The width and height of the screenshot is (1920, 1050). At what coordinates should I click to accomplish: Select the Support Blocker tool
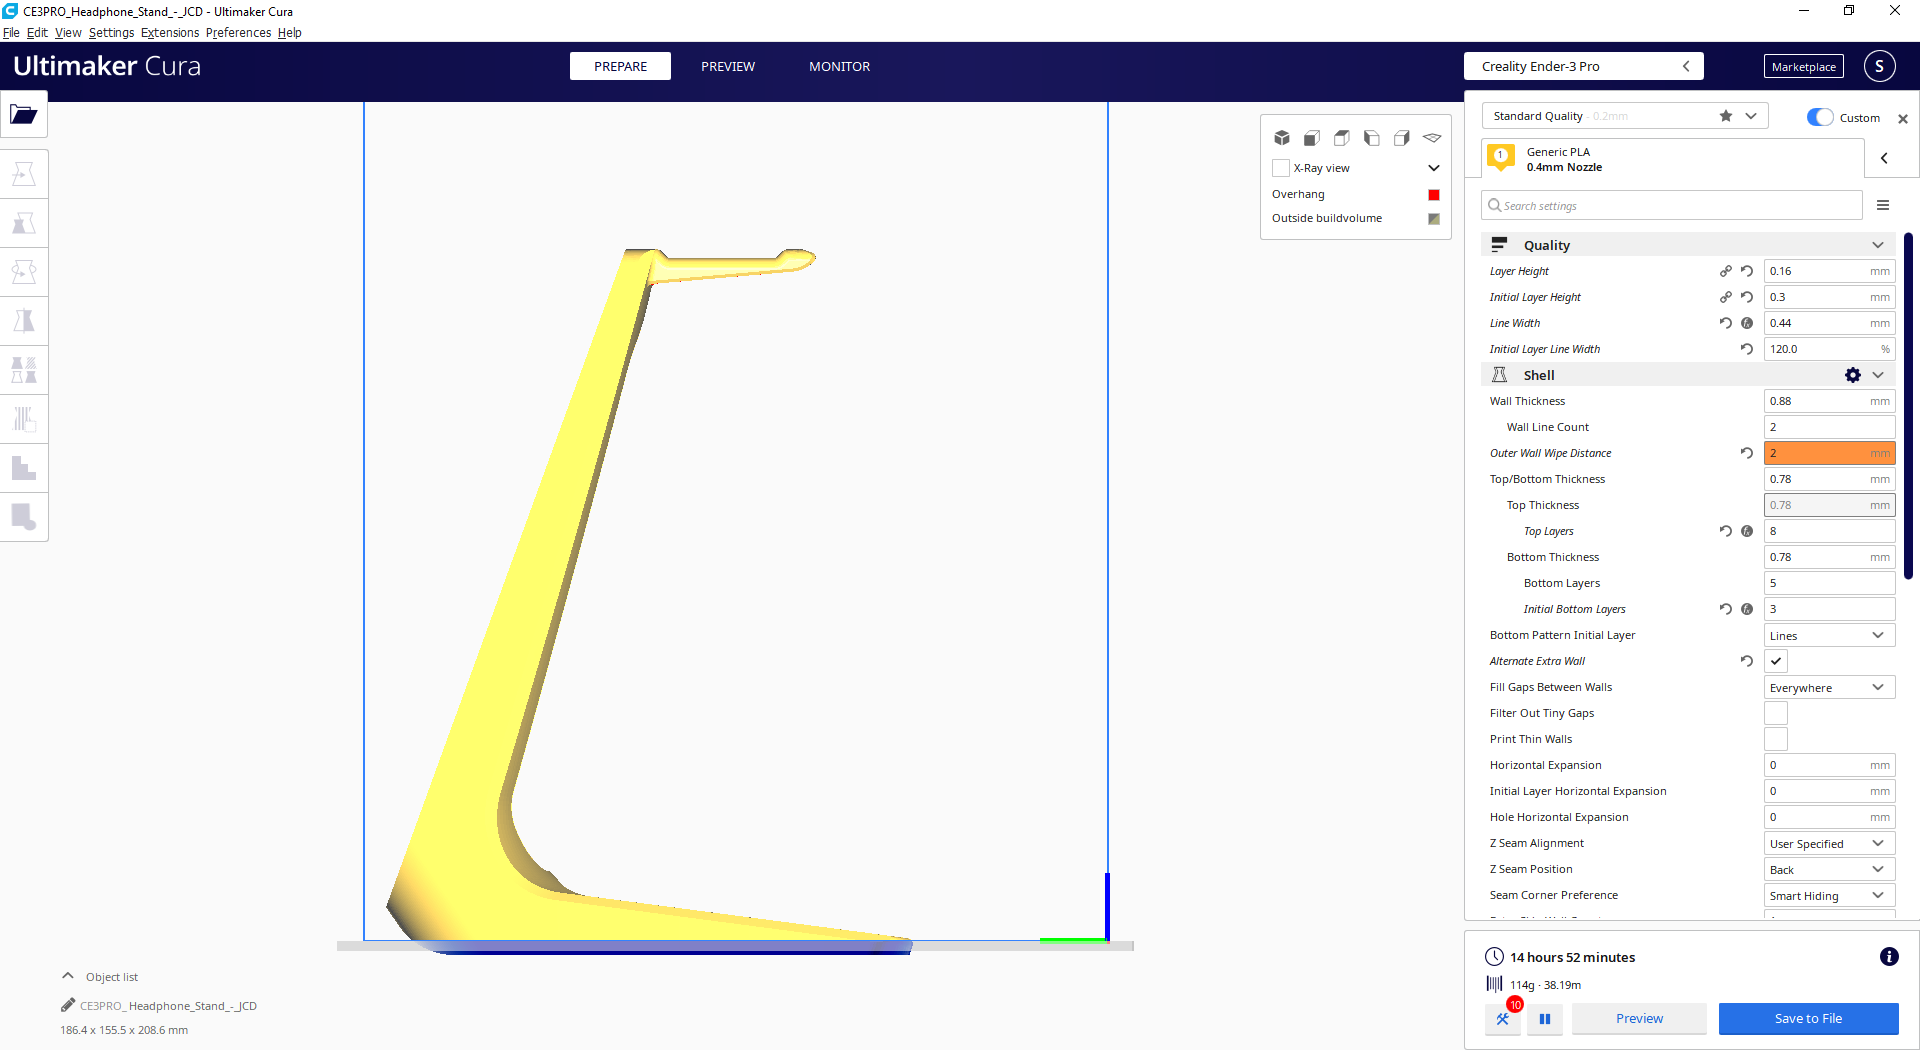click(24, 419)
